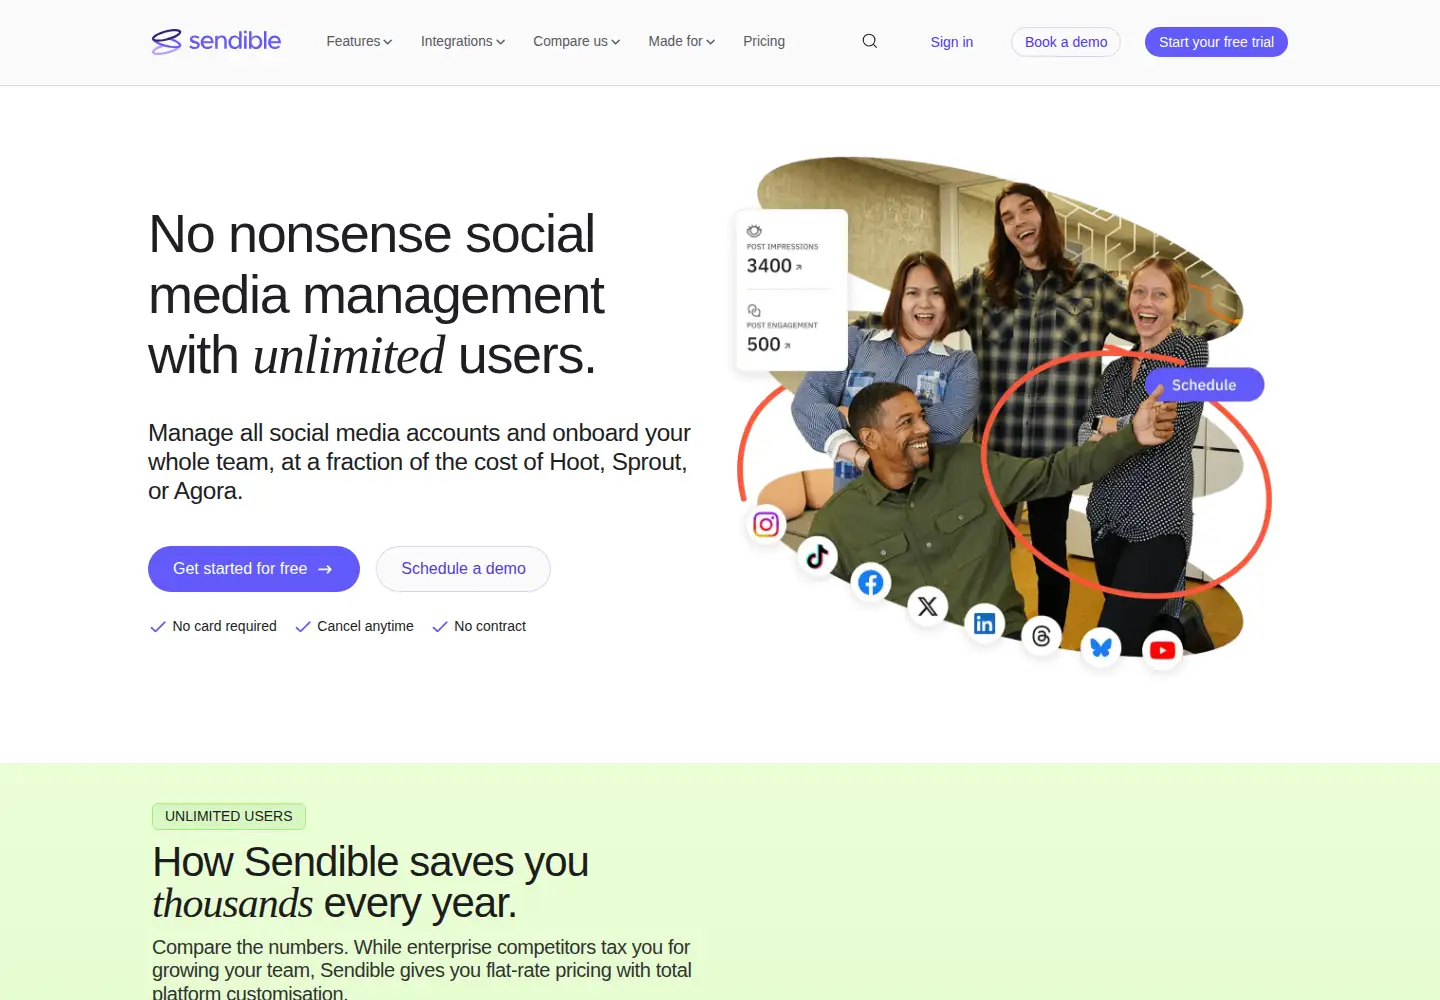1440x1000 pixels.
Task: Open the search icon in header
Action: [x=870, y=41]
